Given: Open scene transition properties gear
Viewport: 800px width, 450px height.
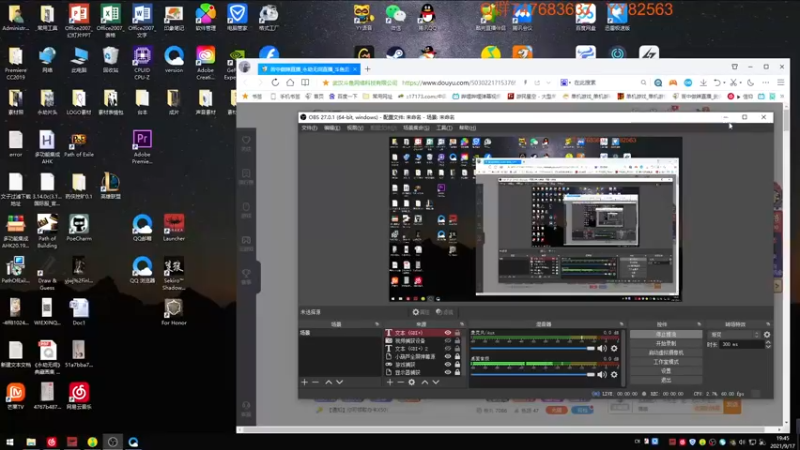Looking at the screenshot, I should click(767, 335).
